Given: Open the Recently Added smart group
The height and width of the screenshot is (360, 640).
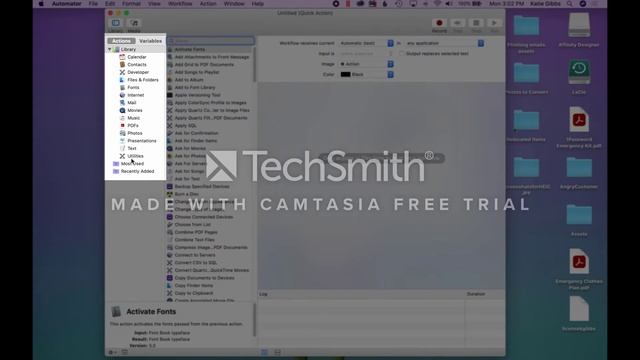Looking at the screenshot, I should [x=137, y=171].
